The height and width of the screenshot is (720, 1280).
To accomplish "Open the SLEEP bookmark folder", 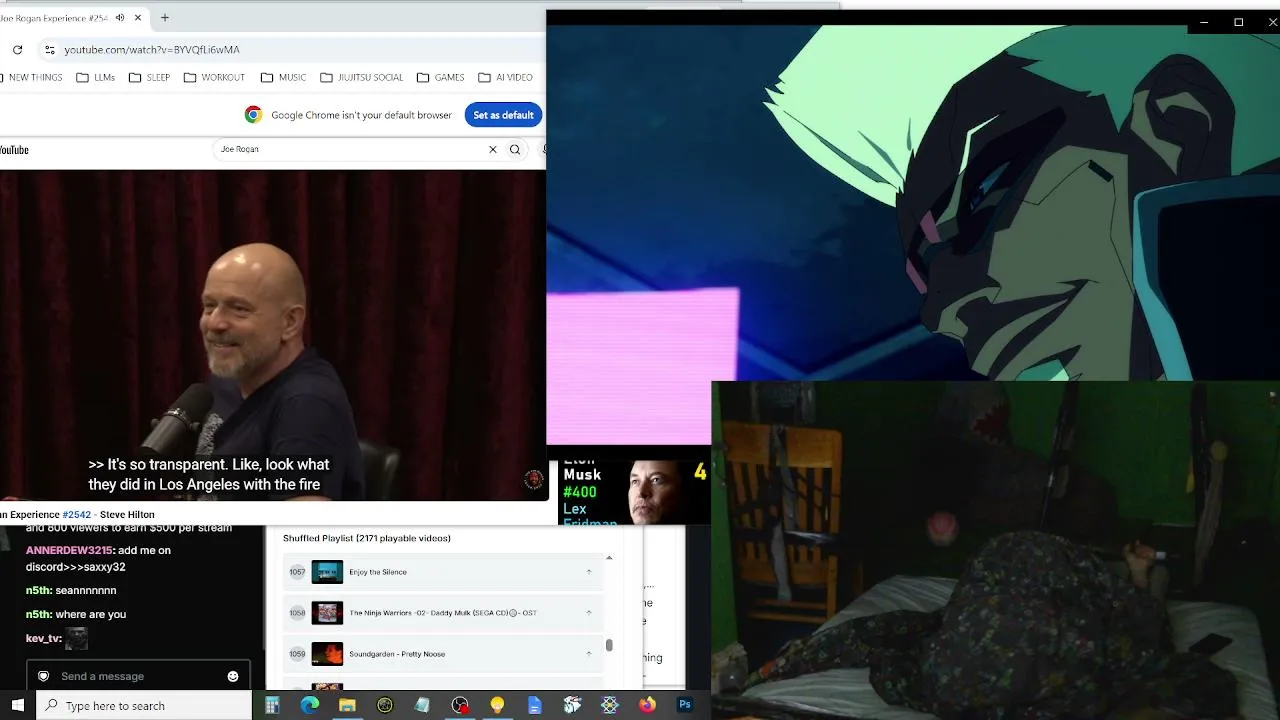I will coord(150,77).
